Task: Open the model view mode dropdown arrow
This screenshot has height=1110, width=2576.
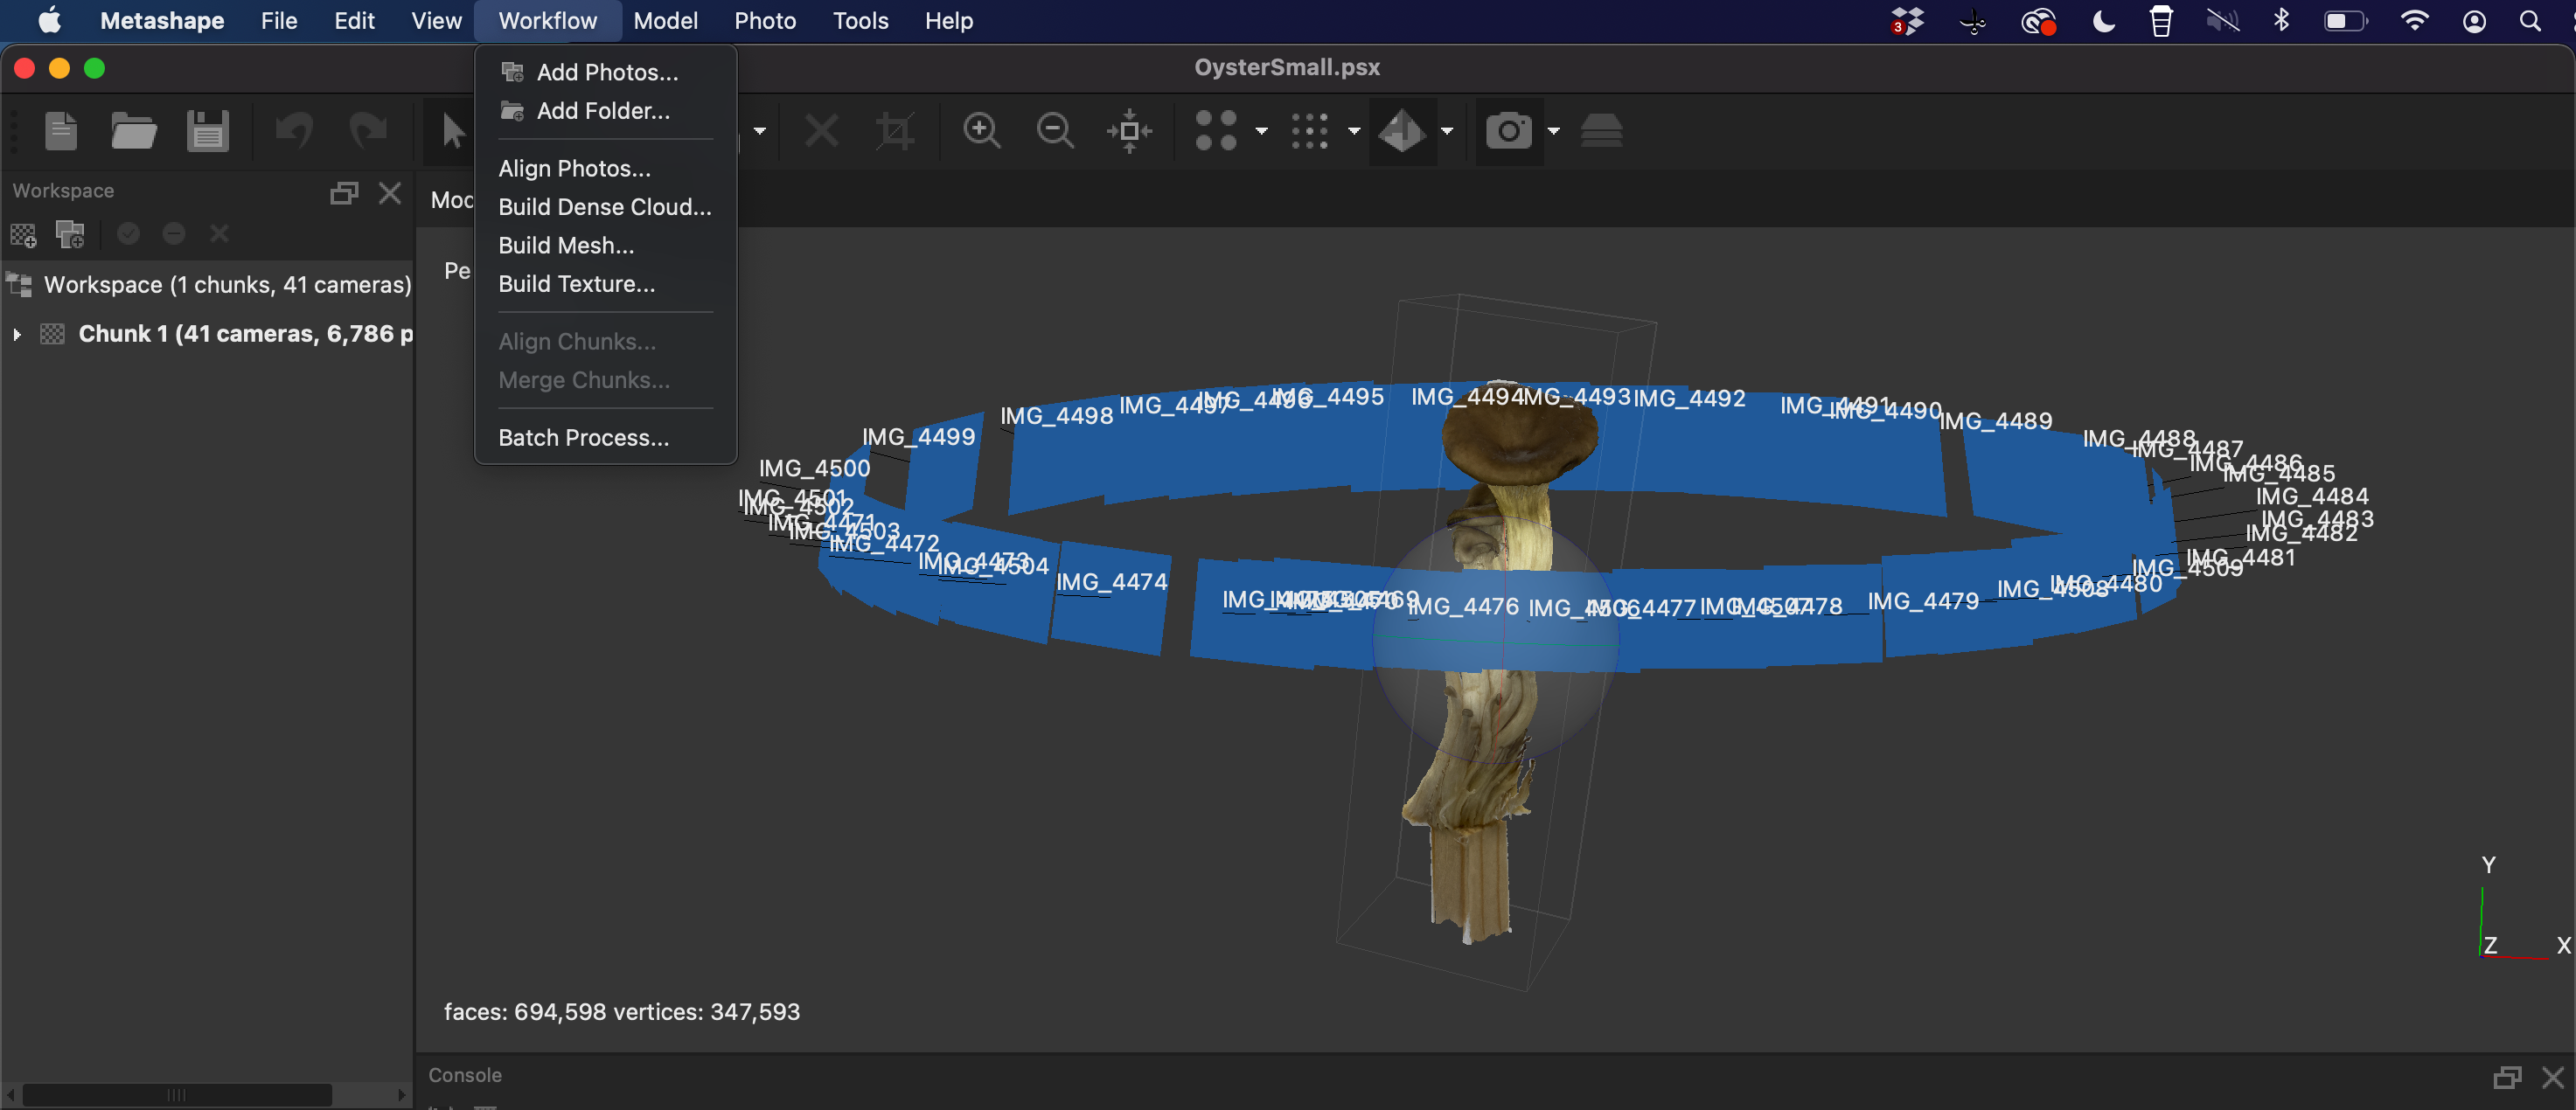Action: coord(1447,131)
